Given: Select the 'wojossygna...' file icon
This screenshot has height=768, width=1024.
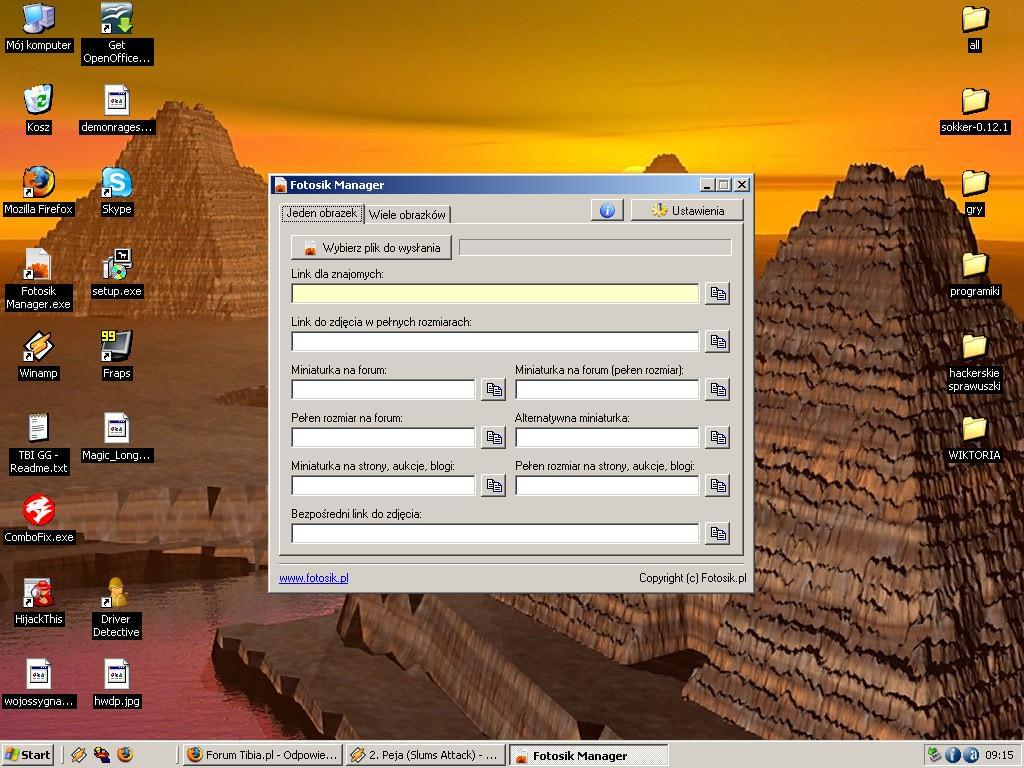Looking at the screenshot, I should tap(39, 683).
